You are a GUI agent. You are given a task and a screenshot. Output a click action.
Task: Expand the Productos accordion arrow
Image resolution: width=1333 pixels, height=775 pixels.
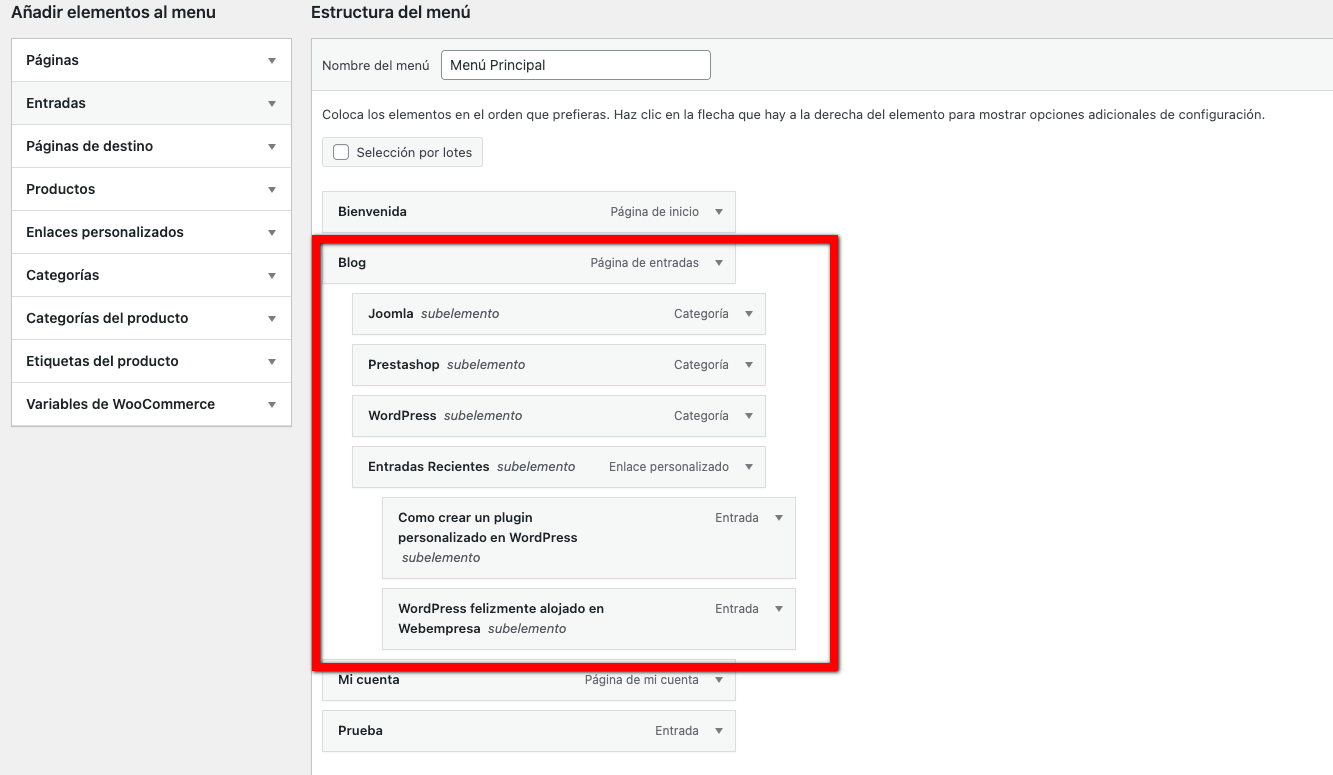click(272, 190)
